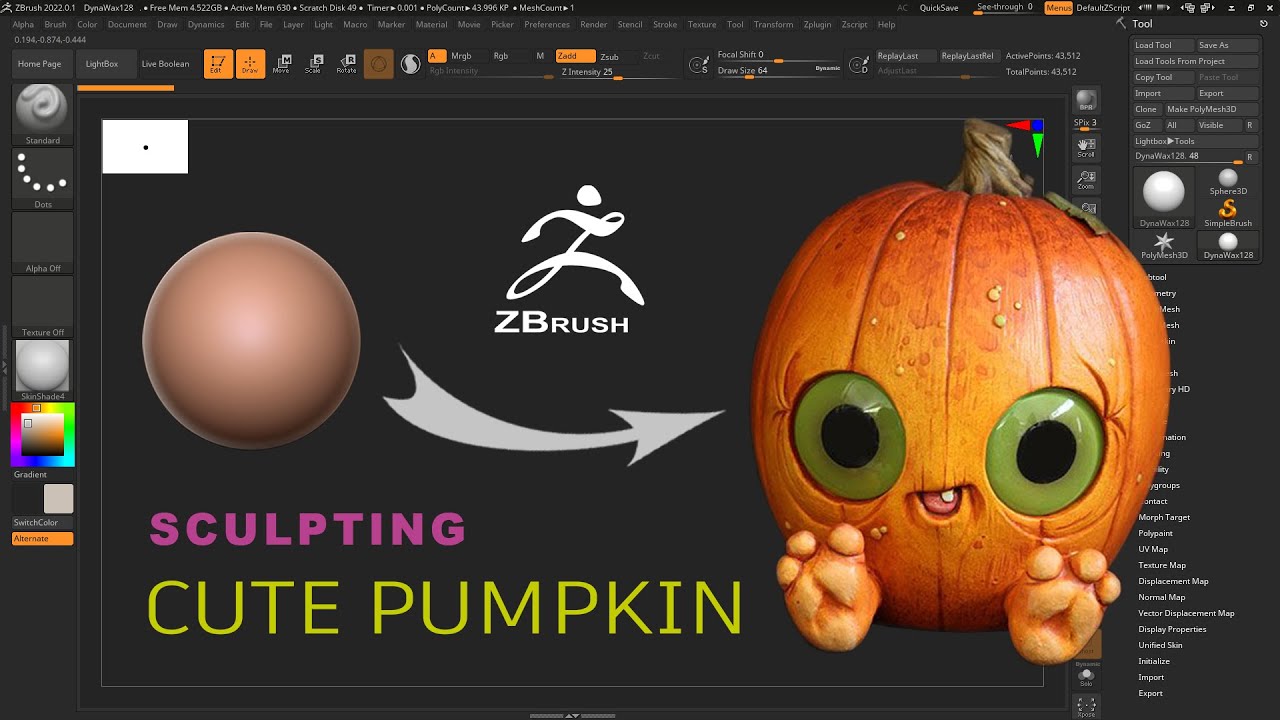Toggle the Menus button

1058,8
